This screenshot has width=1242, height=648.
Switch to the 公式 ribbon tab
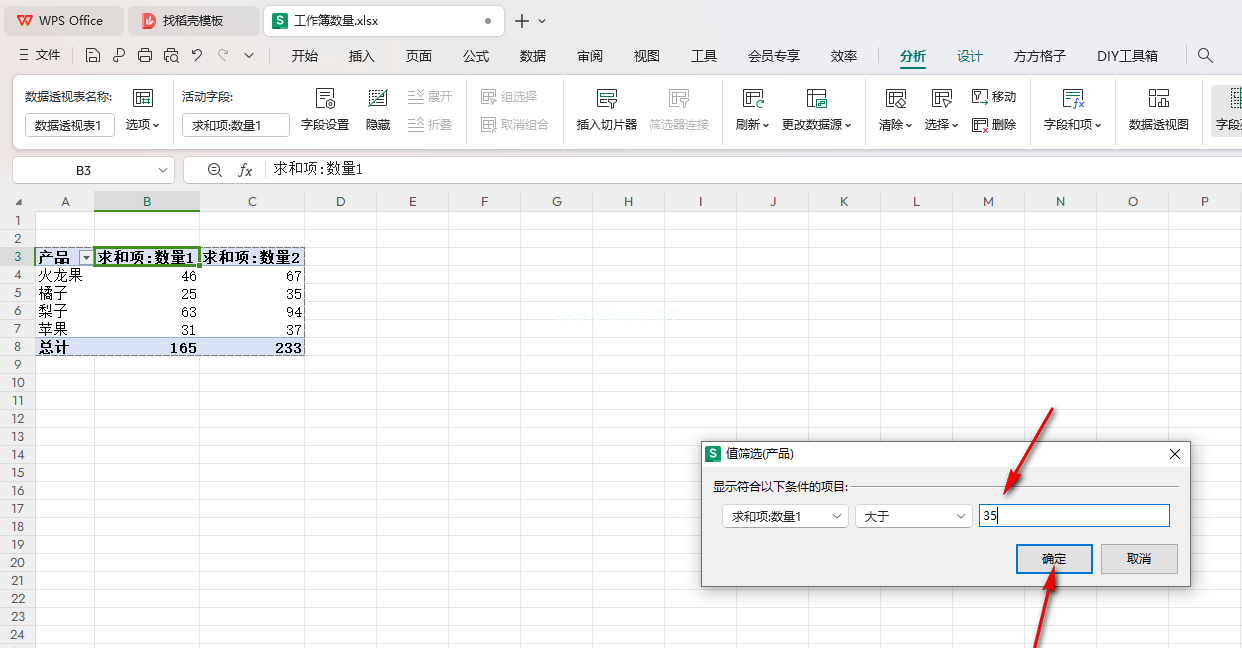click(476, 56)
